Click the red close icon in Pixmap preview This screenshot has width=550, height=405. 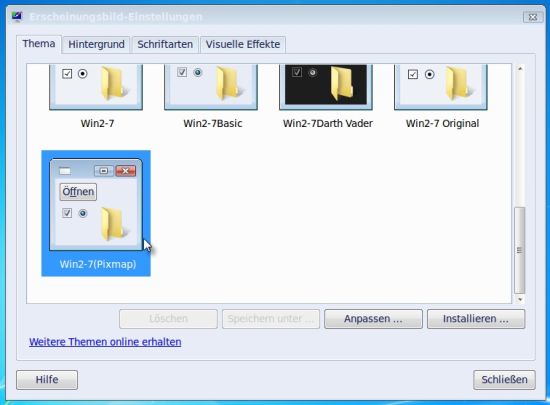pos(126,171)
